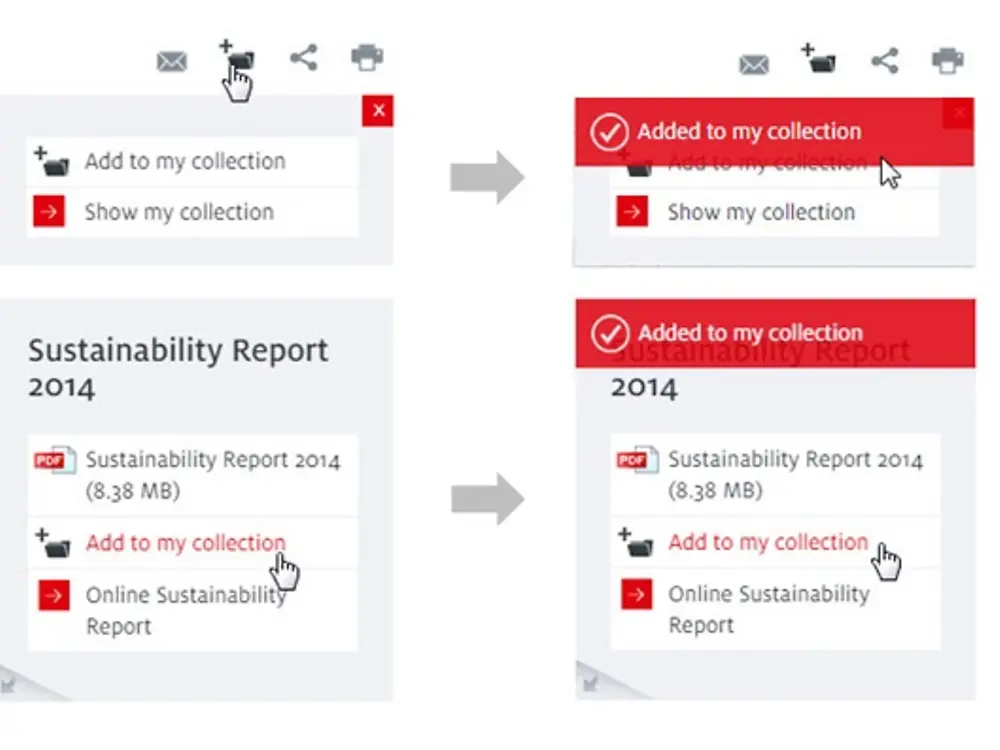Click the printer icon in left toolbar
Image resolution: width=1000 pixels, height=750 pixels.
(367, 57)
